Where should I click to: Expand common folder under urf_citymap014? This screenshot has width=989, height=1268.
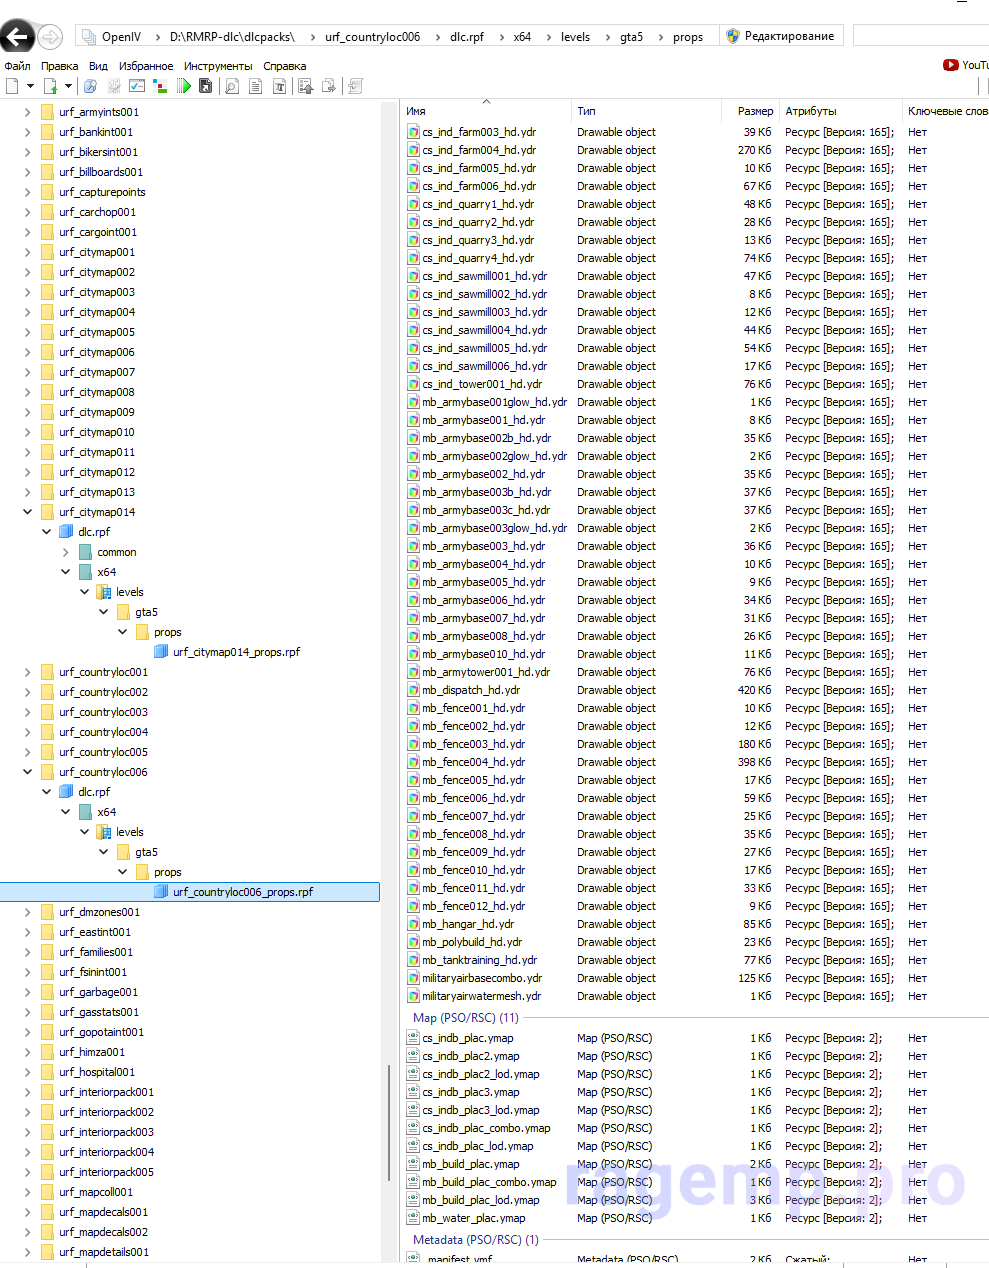pyautogui.click(x=66, y=552)
